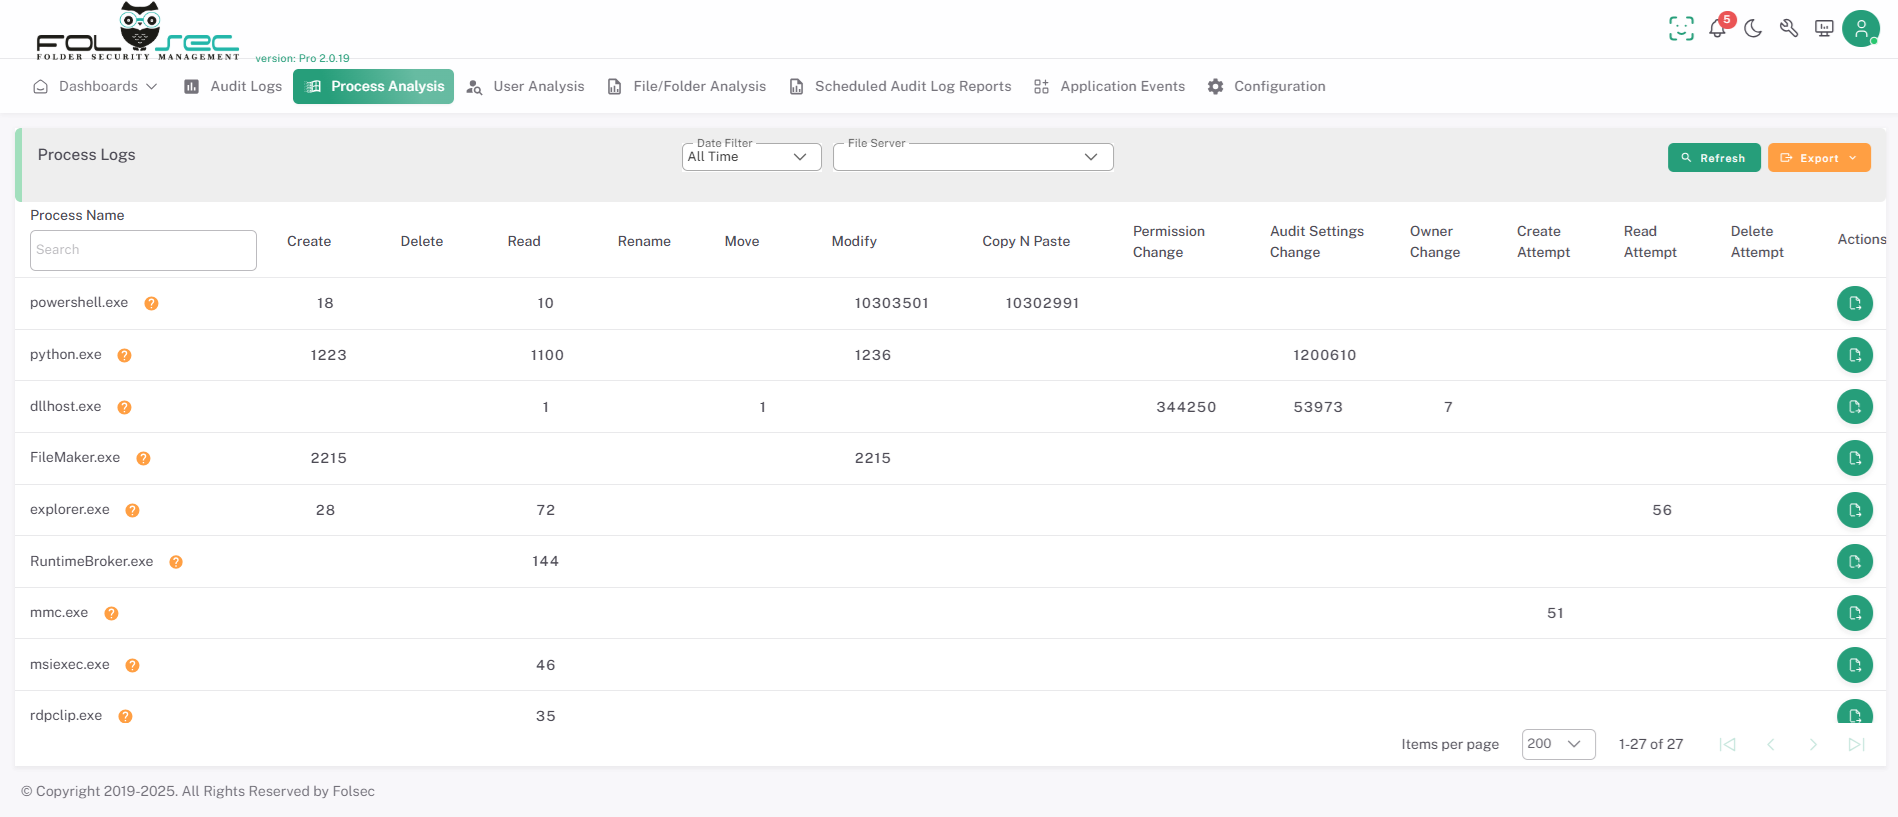Open the user profile avatar

[x=1860, y=29]
